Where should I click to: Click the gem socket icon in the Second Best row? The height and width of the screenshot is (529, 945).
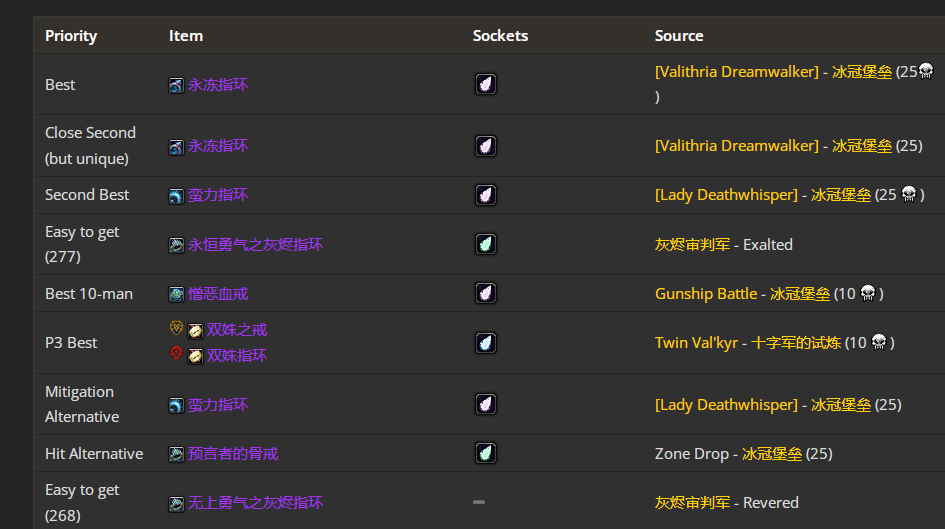pyautogui.click(x=485, y=194)
